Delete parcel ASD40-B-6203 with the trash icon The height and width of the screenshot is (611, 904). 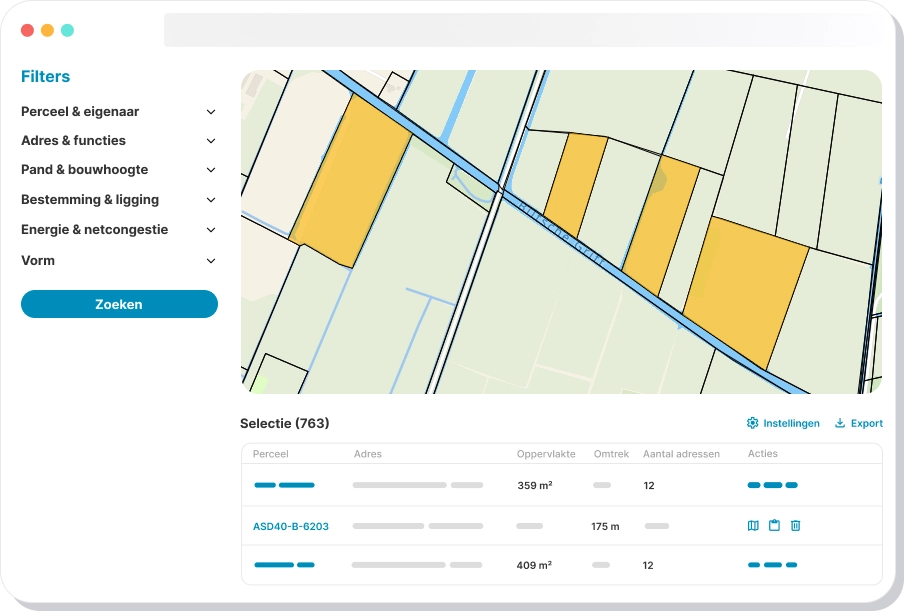795,526
